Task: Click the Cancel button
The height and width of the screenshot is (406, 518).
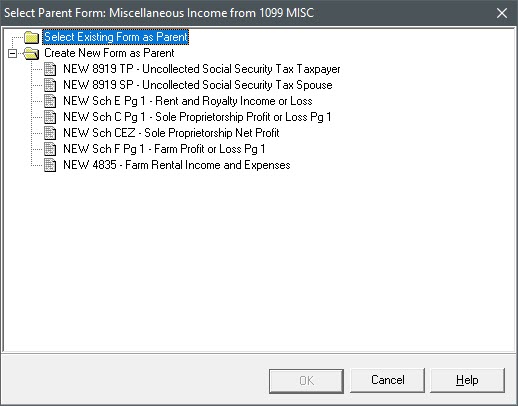Action: point(387,380)
